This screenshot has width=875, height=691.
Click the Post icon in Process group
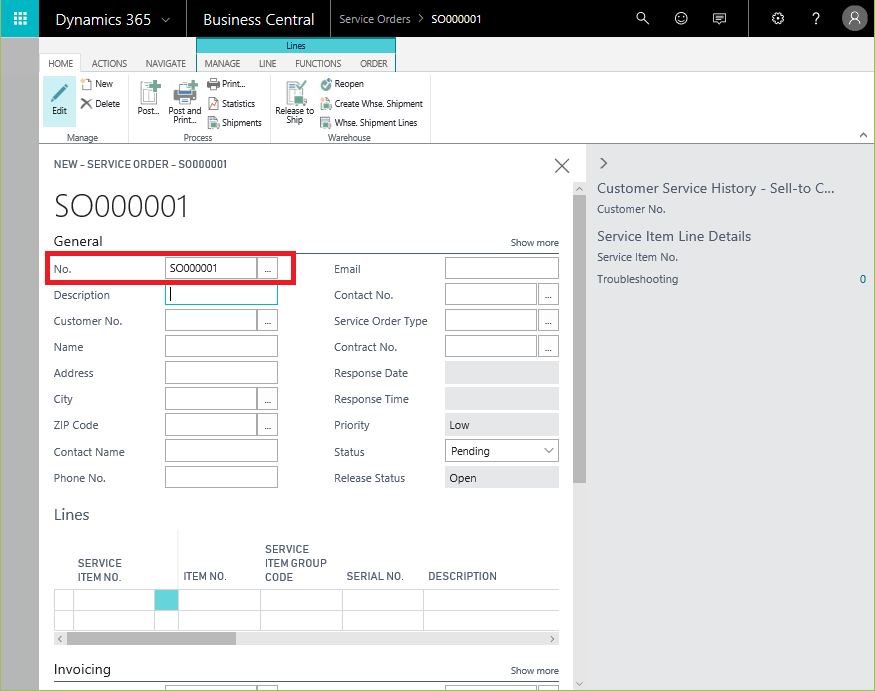(x=149, y=98)
